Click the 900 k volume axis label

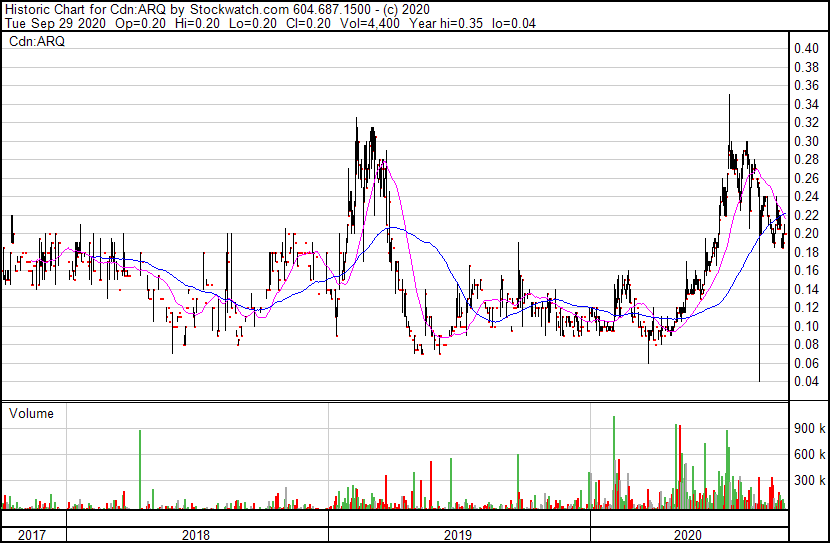click(810, 429)
